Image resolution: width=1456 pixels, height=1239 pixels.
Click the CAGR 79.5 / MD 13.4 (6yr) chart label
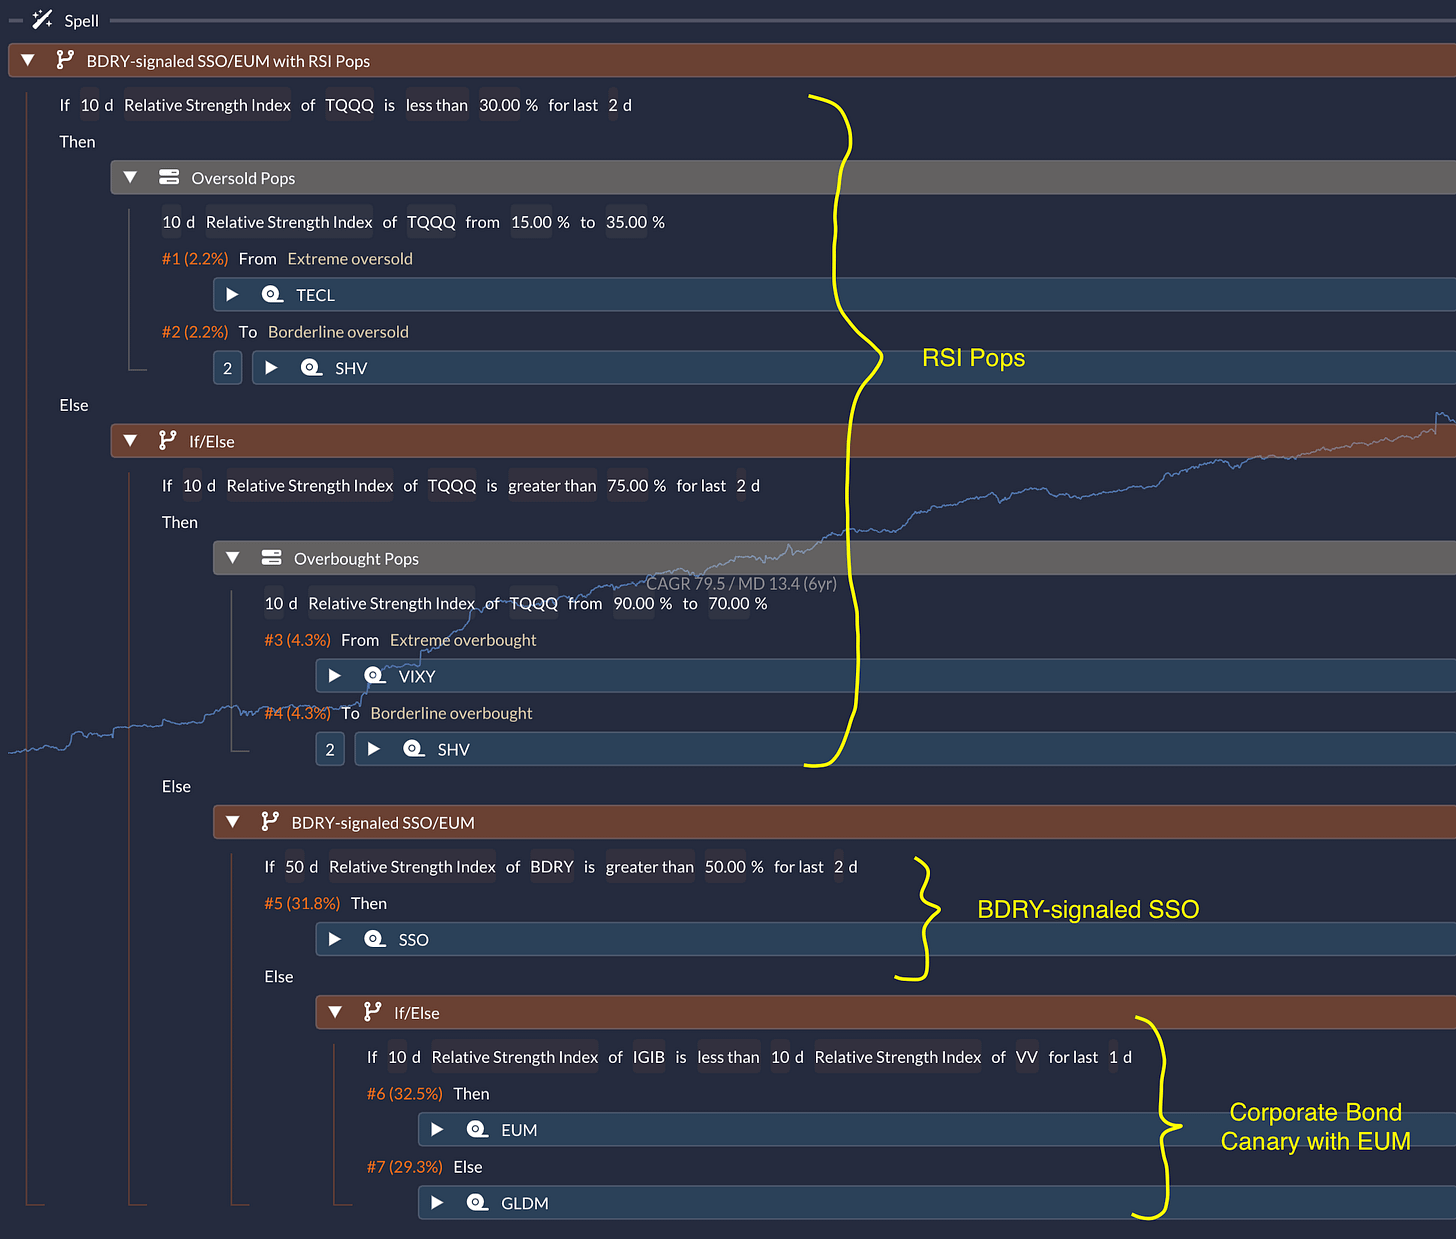pyautogui.click(x=741, y=583)
